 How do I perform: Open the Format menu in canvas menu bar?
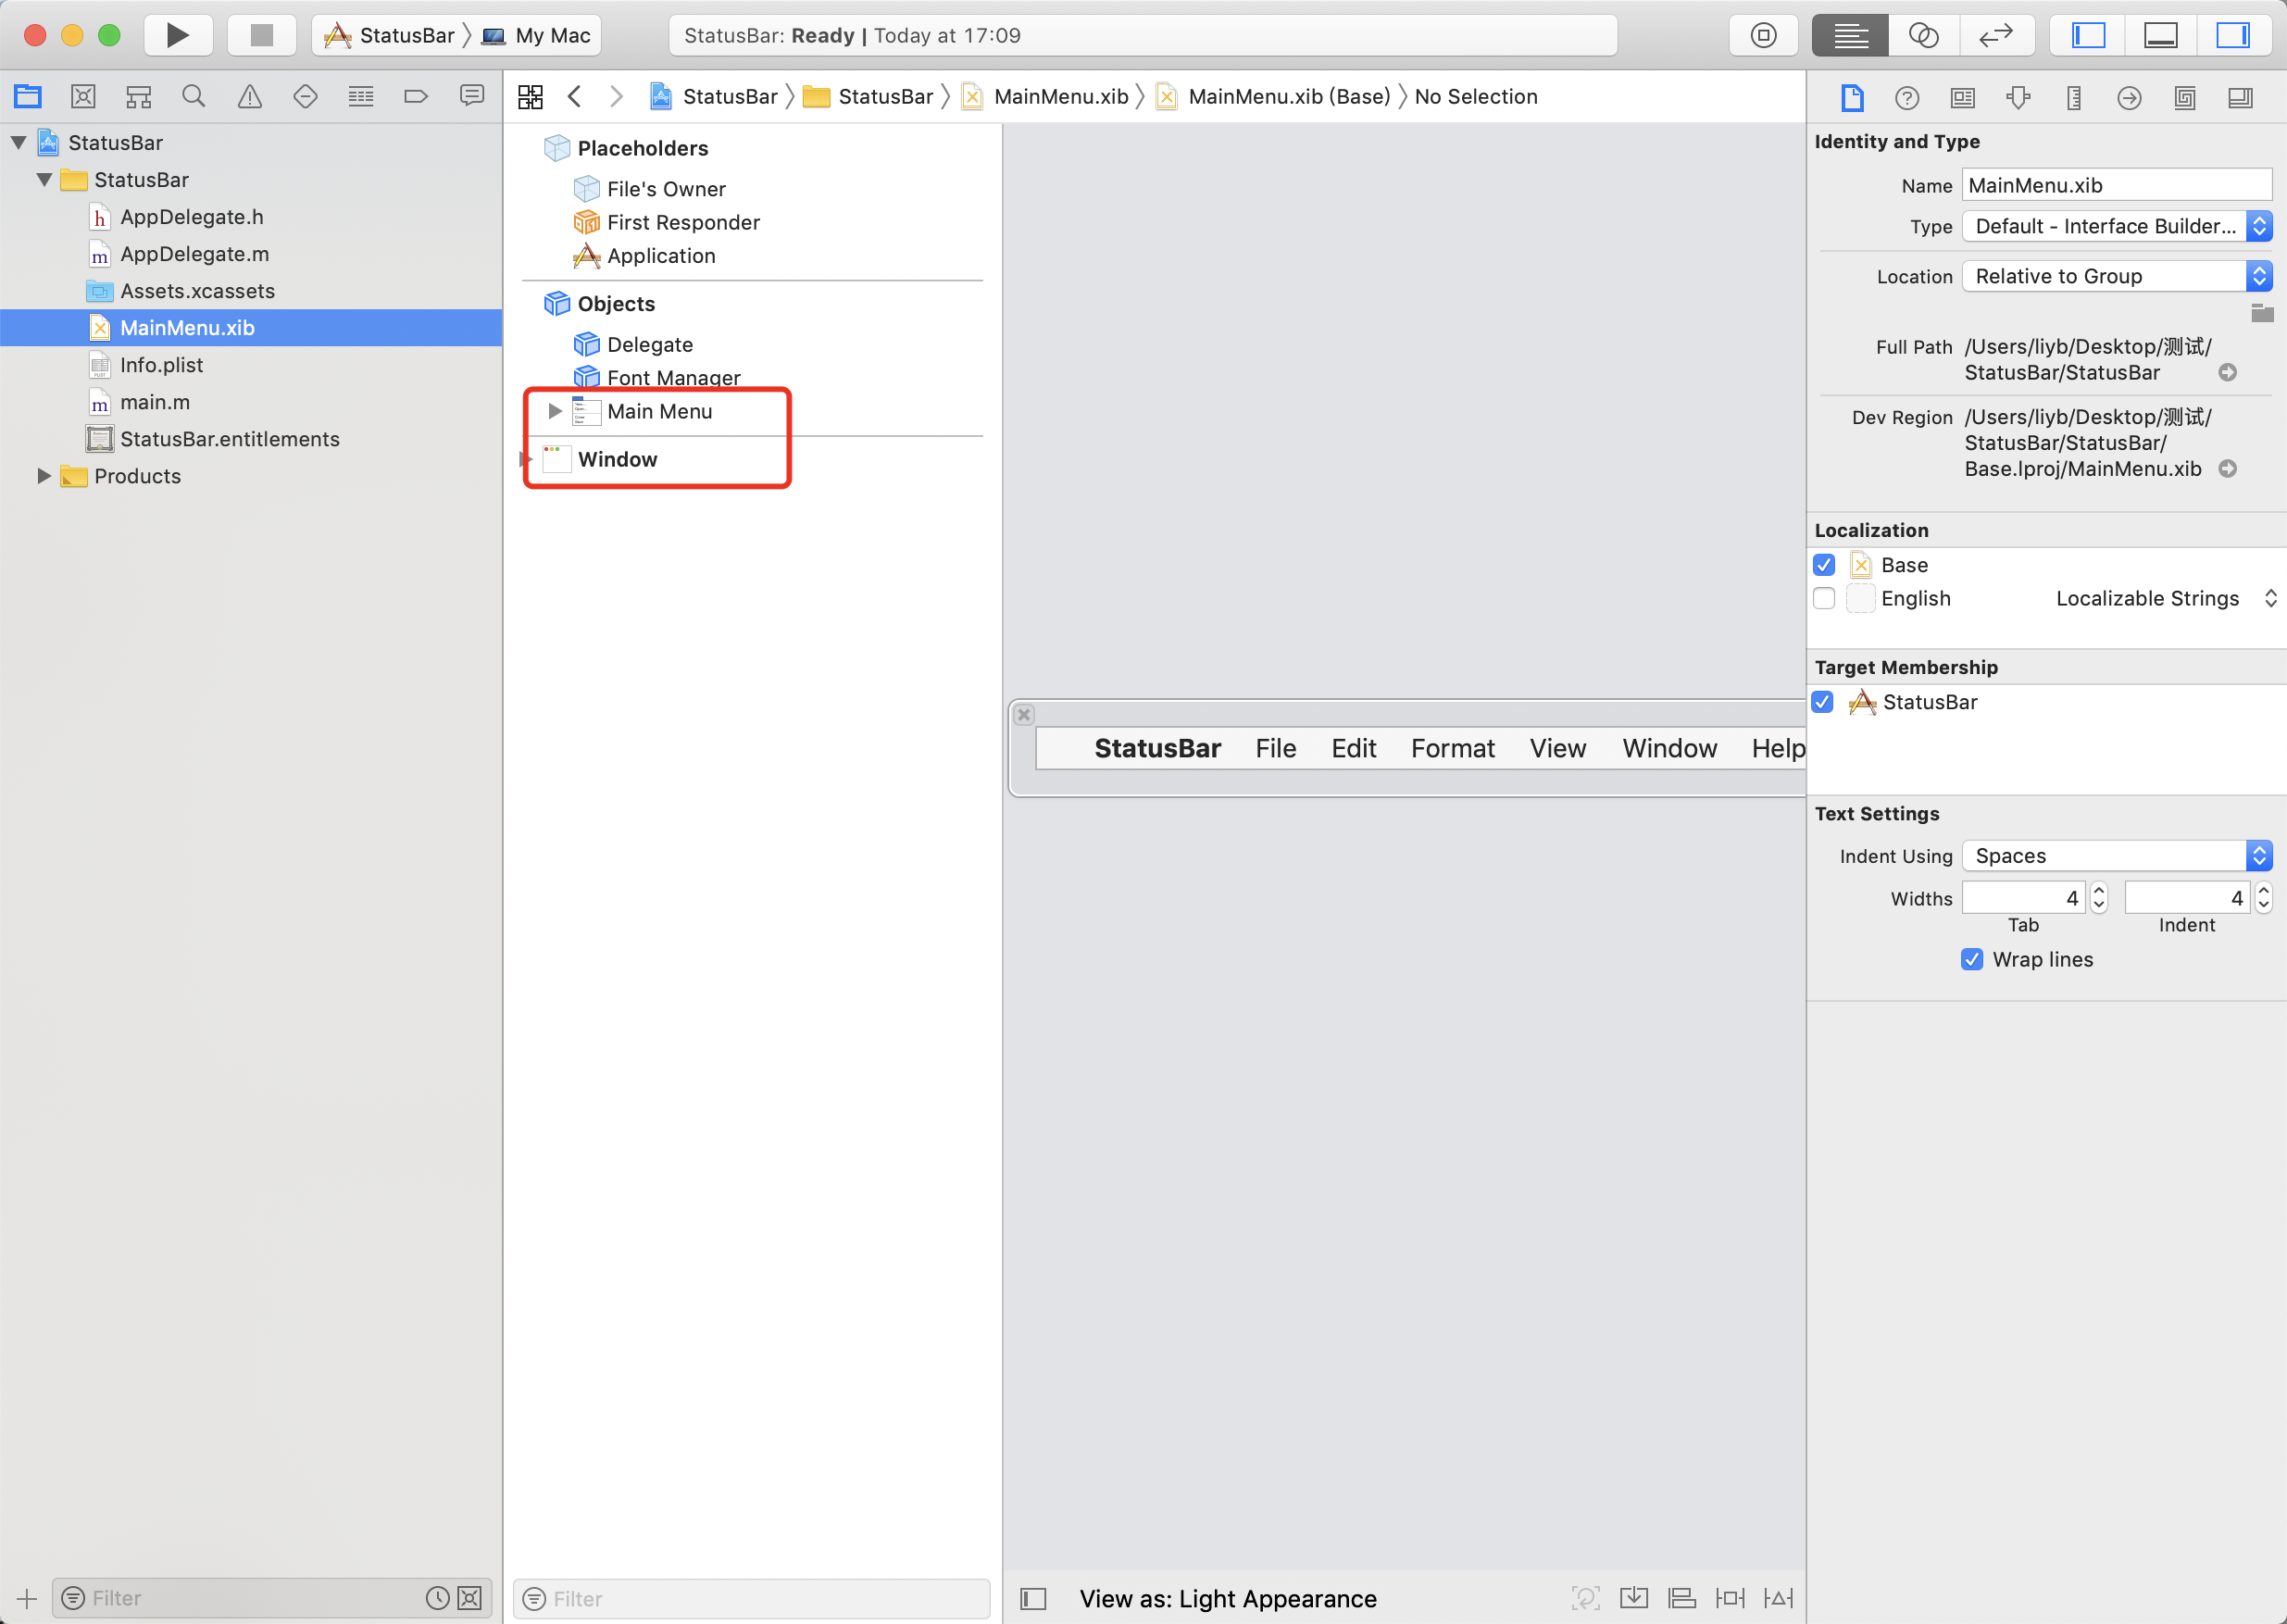click(1452, 748)
